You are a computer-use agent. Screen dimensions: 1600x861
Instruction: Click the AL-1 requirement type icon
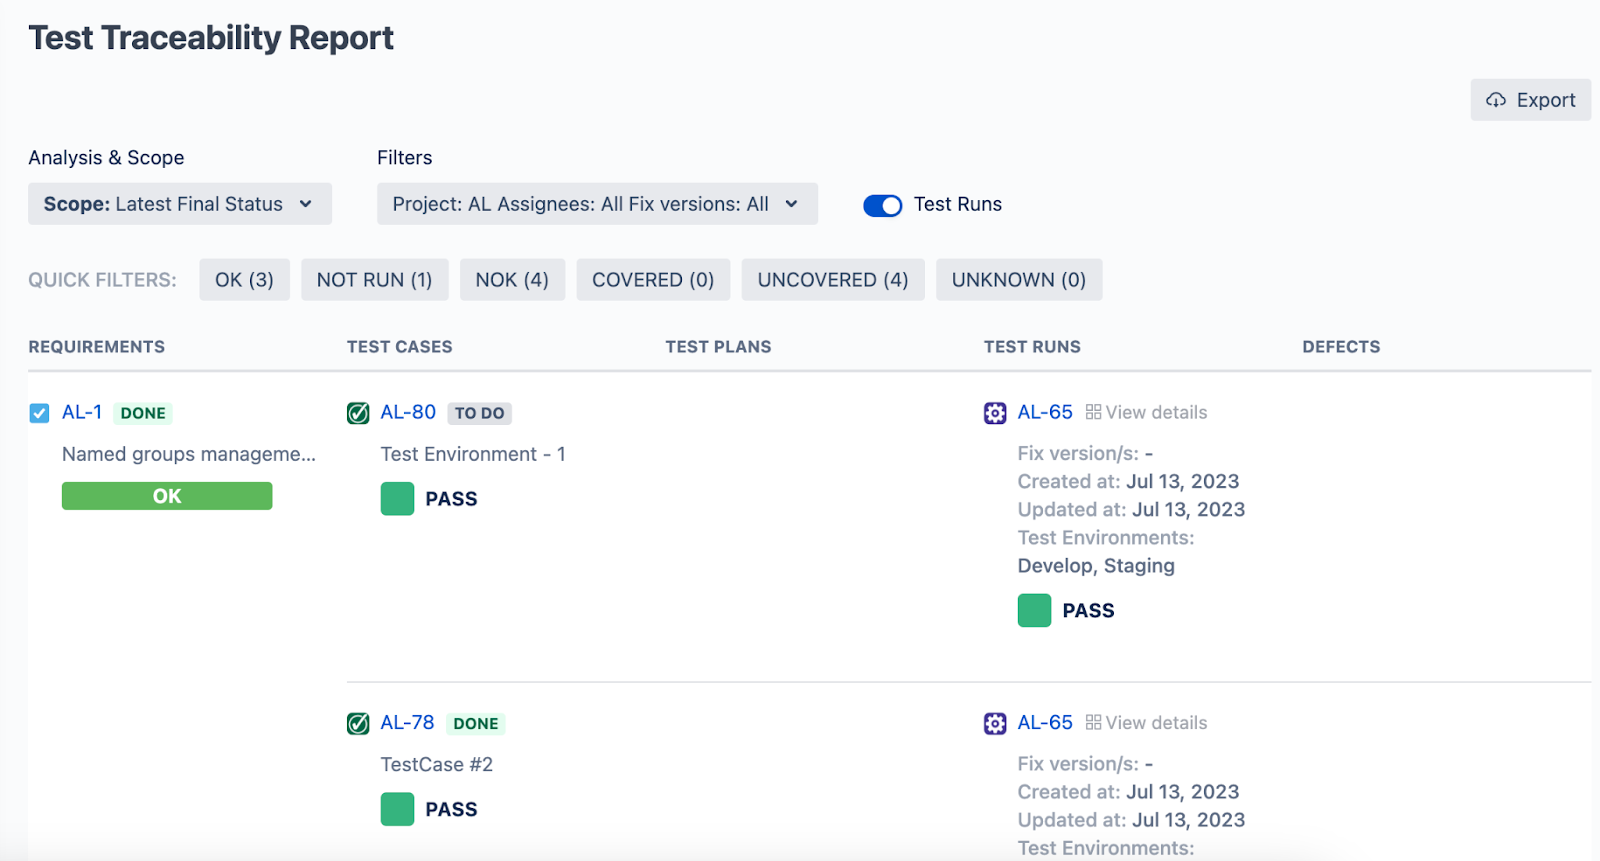pos(39,413)
